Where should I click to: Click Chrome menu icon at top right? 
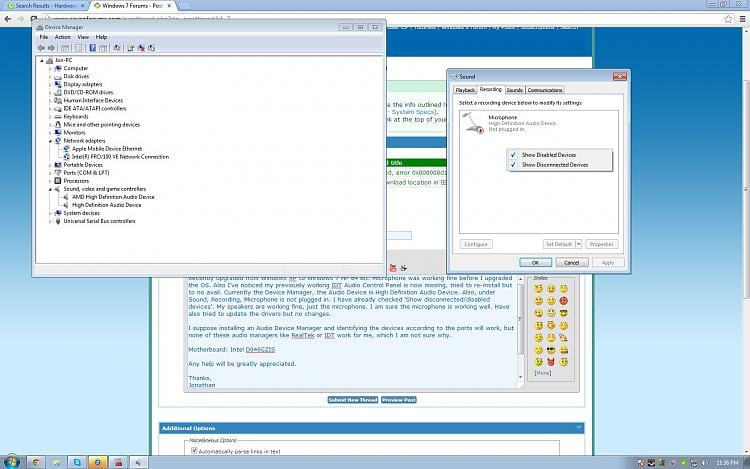coord(742,19)
